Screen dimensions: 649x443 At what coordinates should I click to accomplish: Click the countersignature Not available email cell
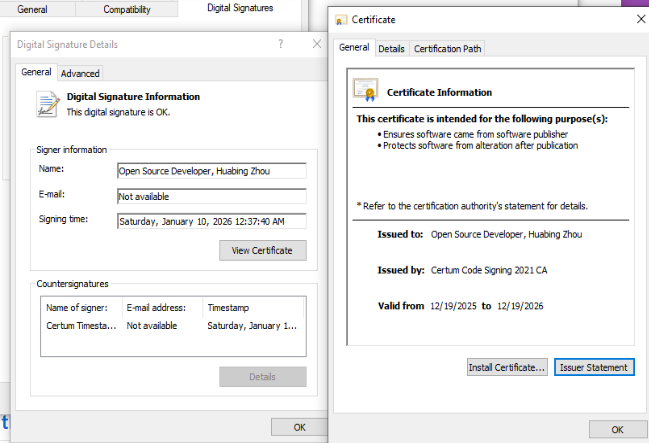point(152,326)
